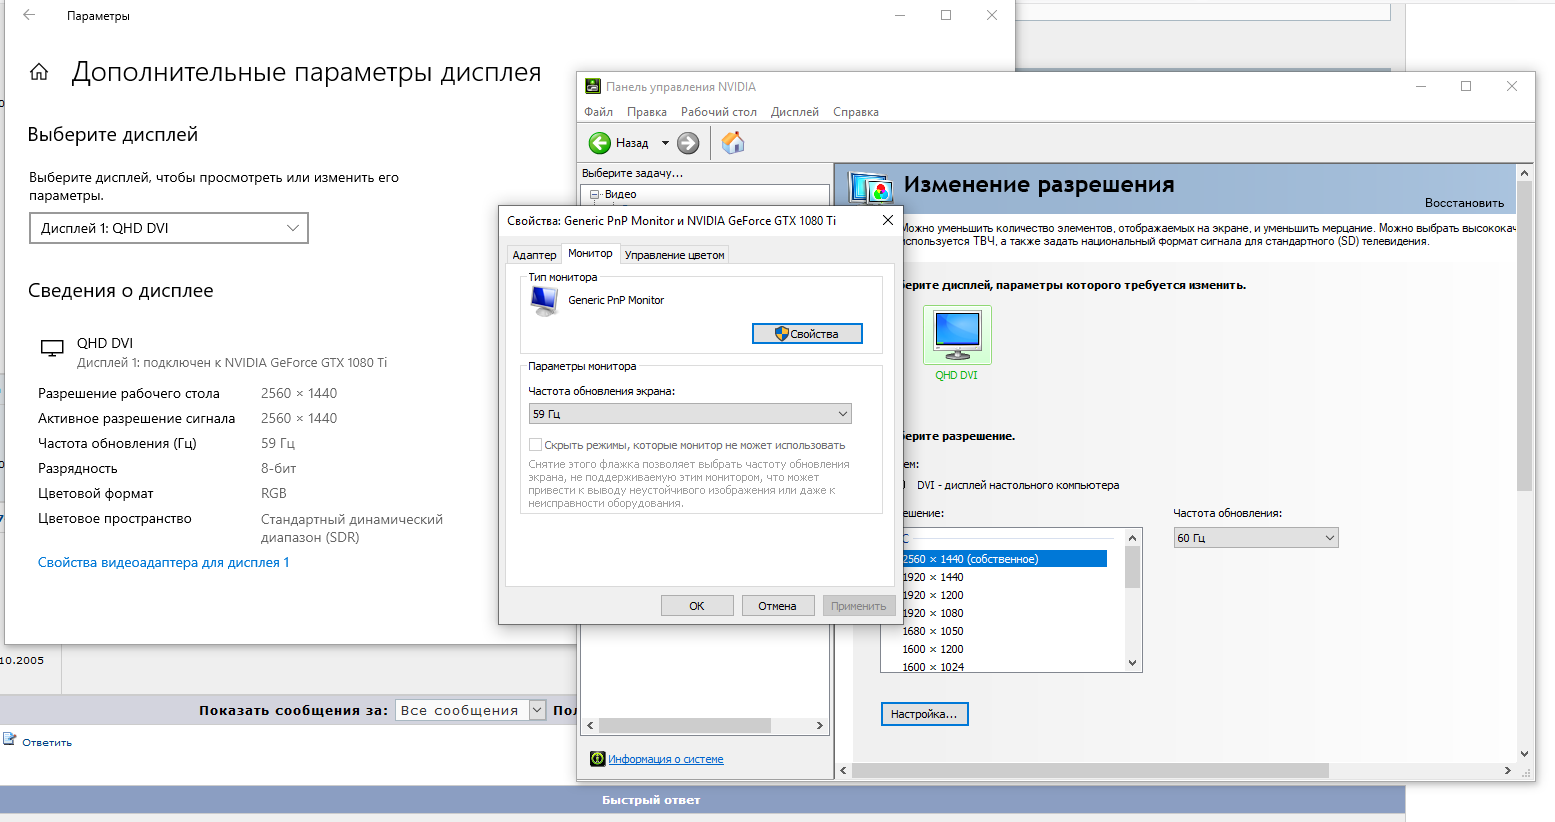Open NVIDIA home page via the house icon
Screen dimensions: 1555x822
733,143
